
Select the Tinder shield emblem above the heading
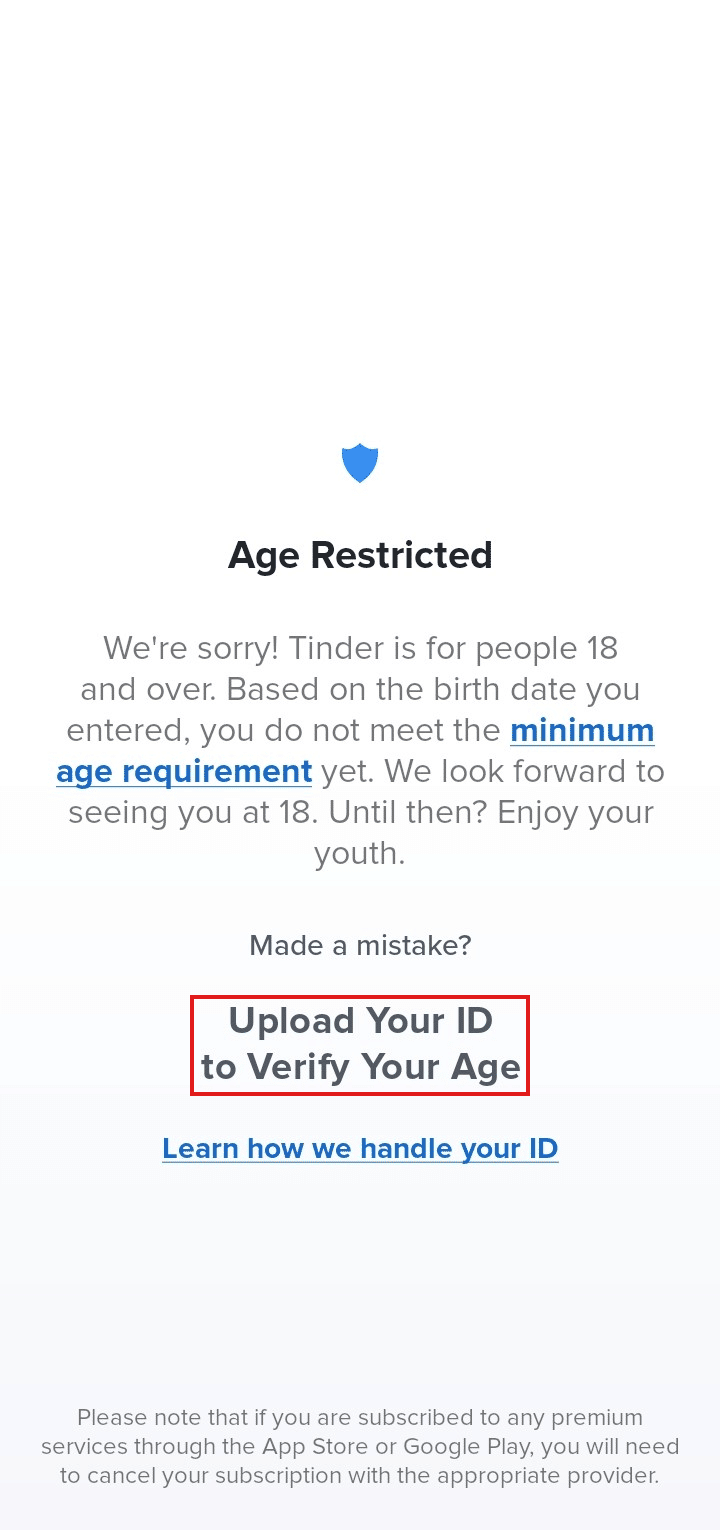coord(360,462)
